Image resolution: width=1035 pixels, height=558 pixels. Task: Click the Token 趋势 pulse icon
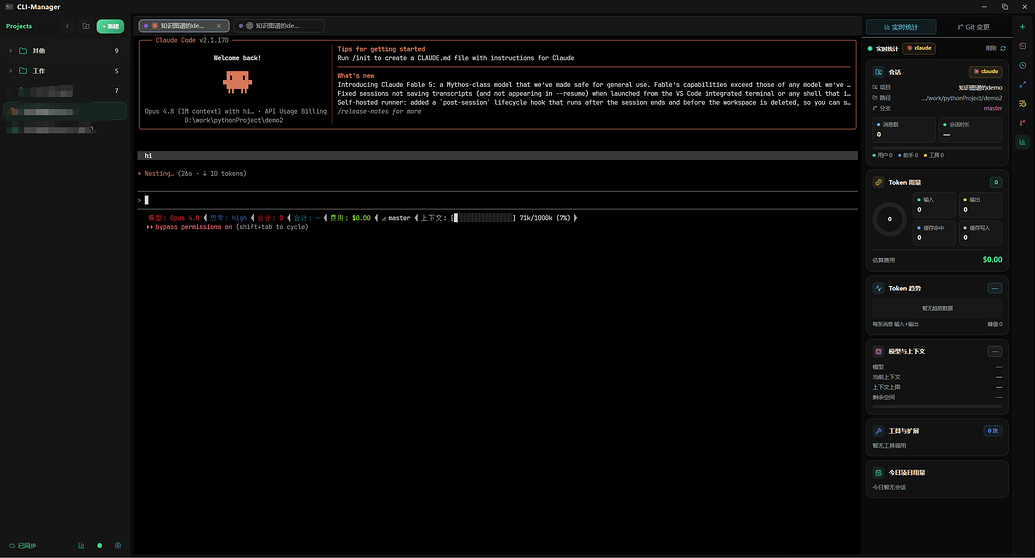click(x=879, y=288)
